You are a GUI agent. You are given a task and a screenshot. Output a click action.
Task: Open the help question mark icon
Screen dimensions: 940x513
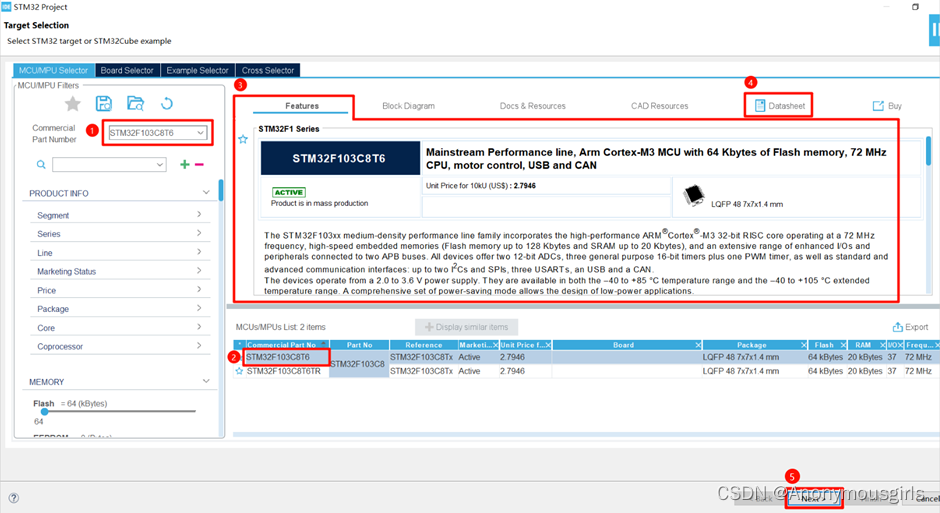[x=14, y=498]
